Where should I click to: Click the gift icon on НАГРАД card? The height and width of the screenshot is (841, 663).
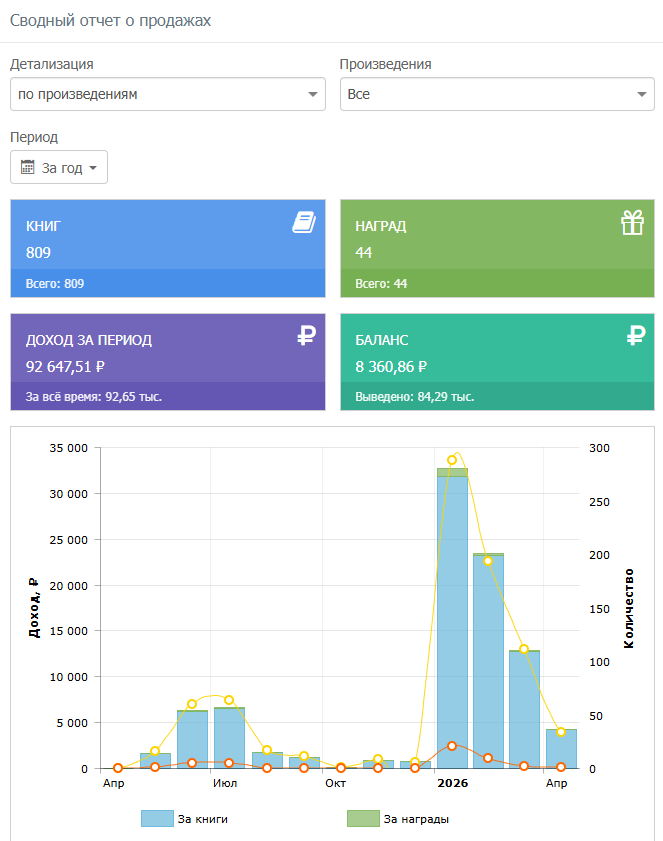click(632, 222)
